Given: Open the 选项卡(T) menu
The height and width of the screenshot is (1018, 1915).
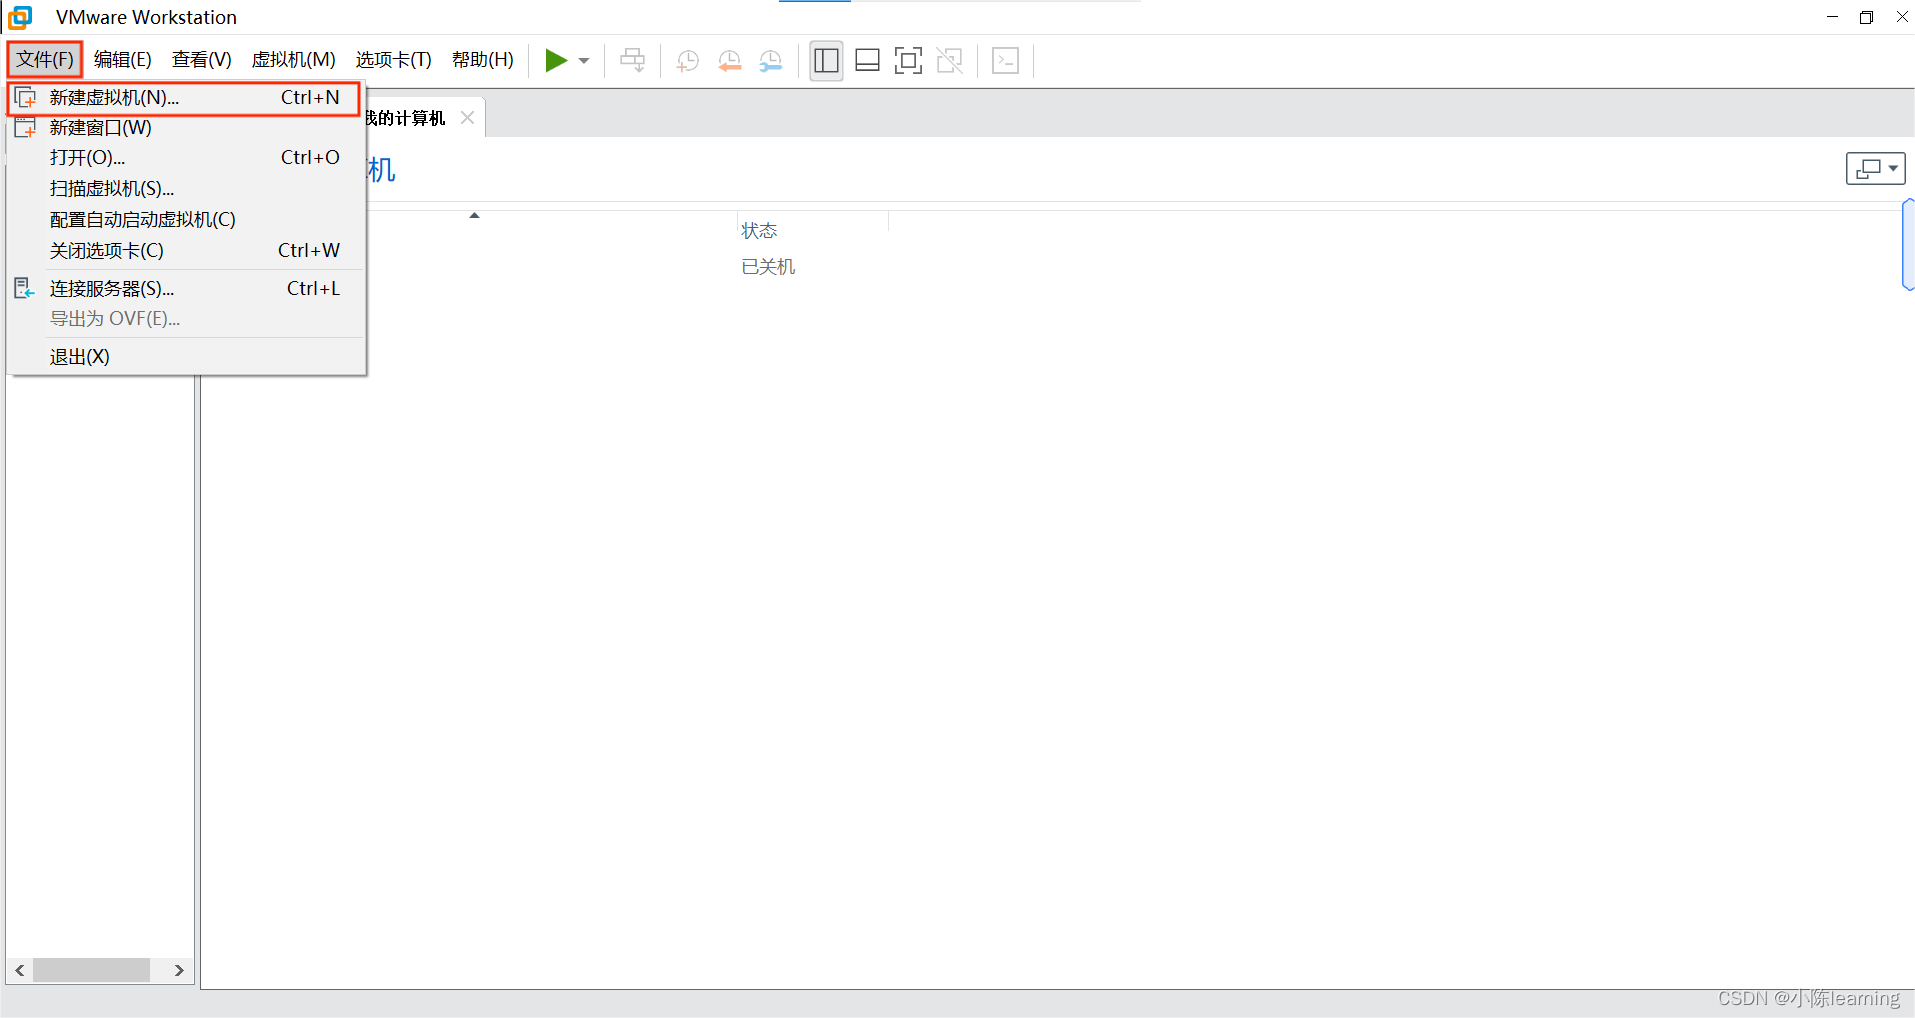Looking at the screenshot, I should pyautogui.click(x=394, y=59).
